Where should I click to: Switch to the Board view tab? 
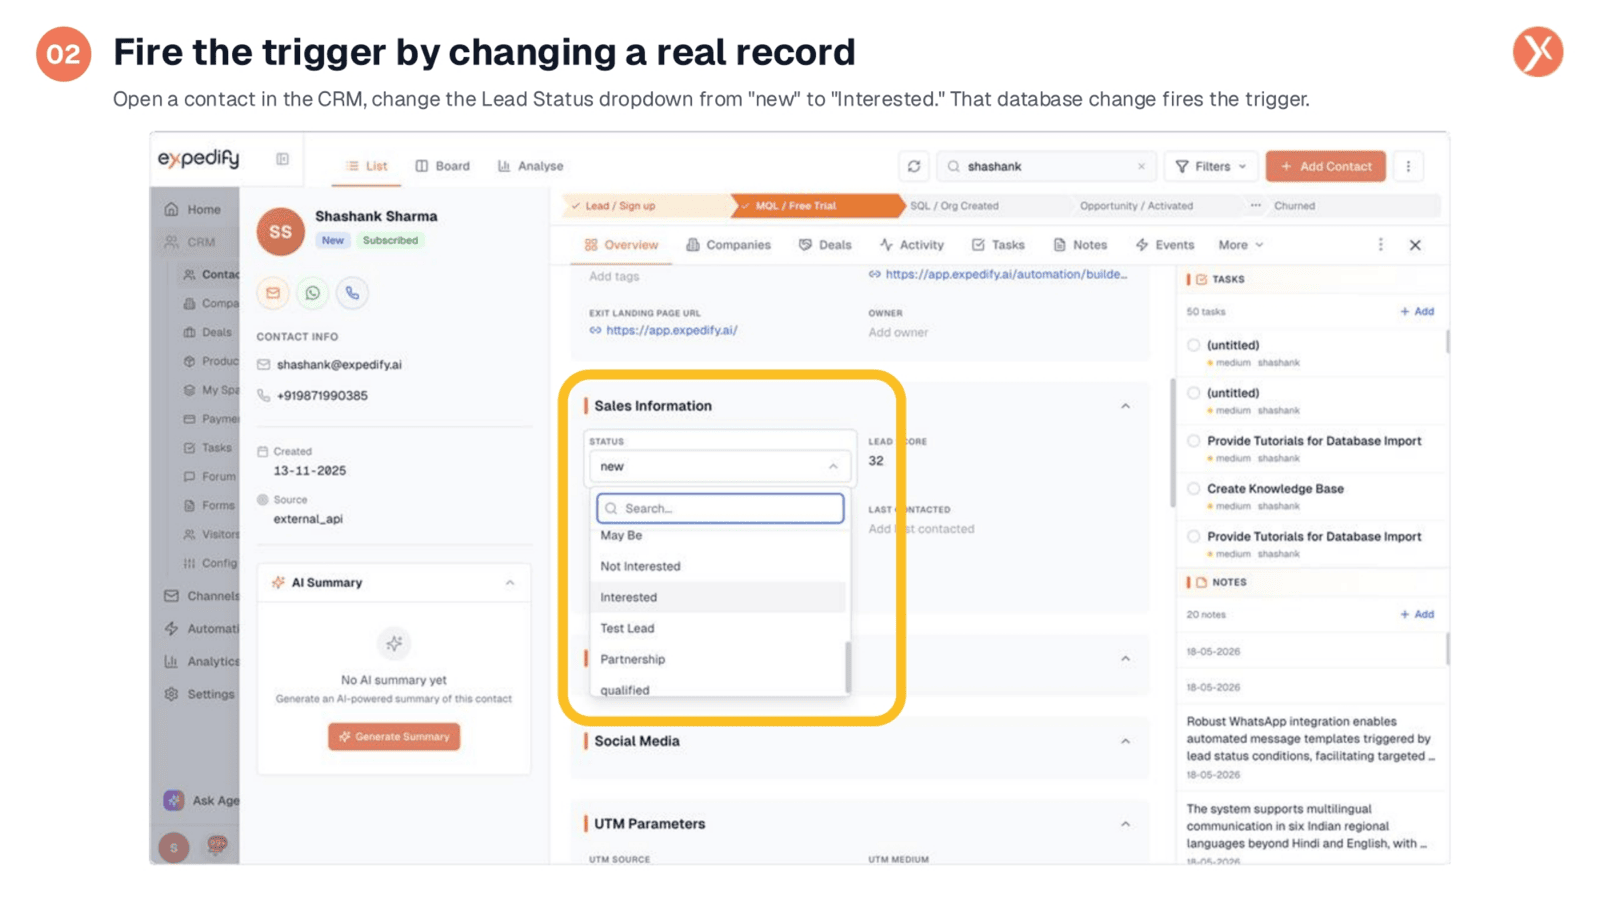click(x=442, y=166)
